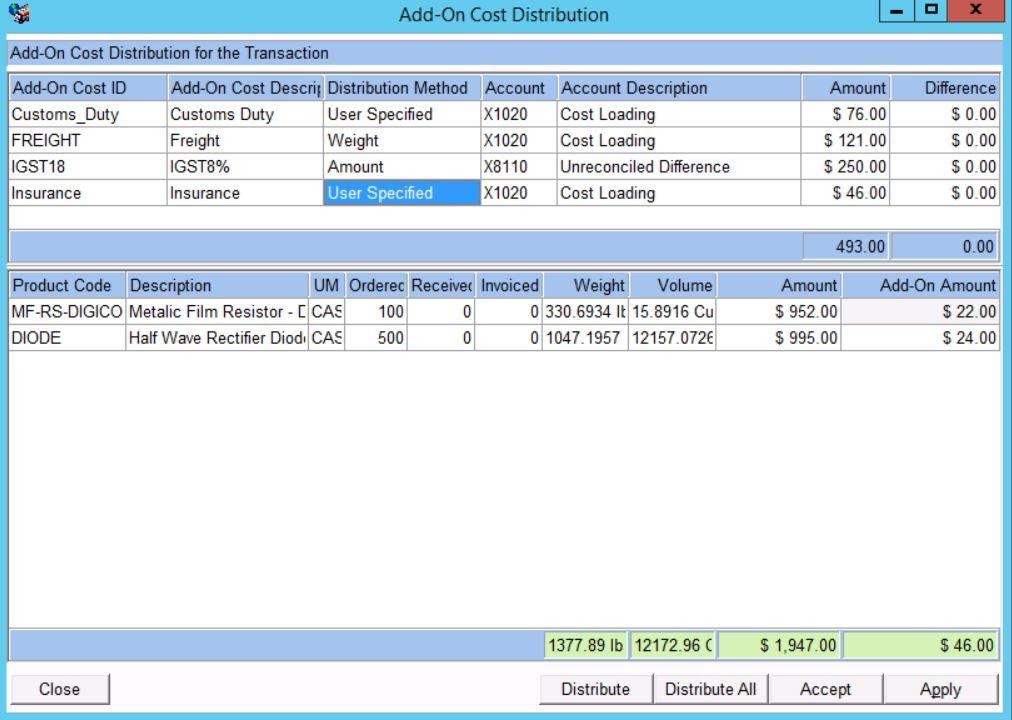Image resolution: width=1012 pixels, height=720 pixels.
Task: Open Insurance Distribution Method dropdown cell
Action: [402, 193]
